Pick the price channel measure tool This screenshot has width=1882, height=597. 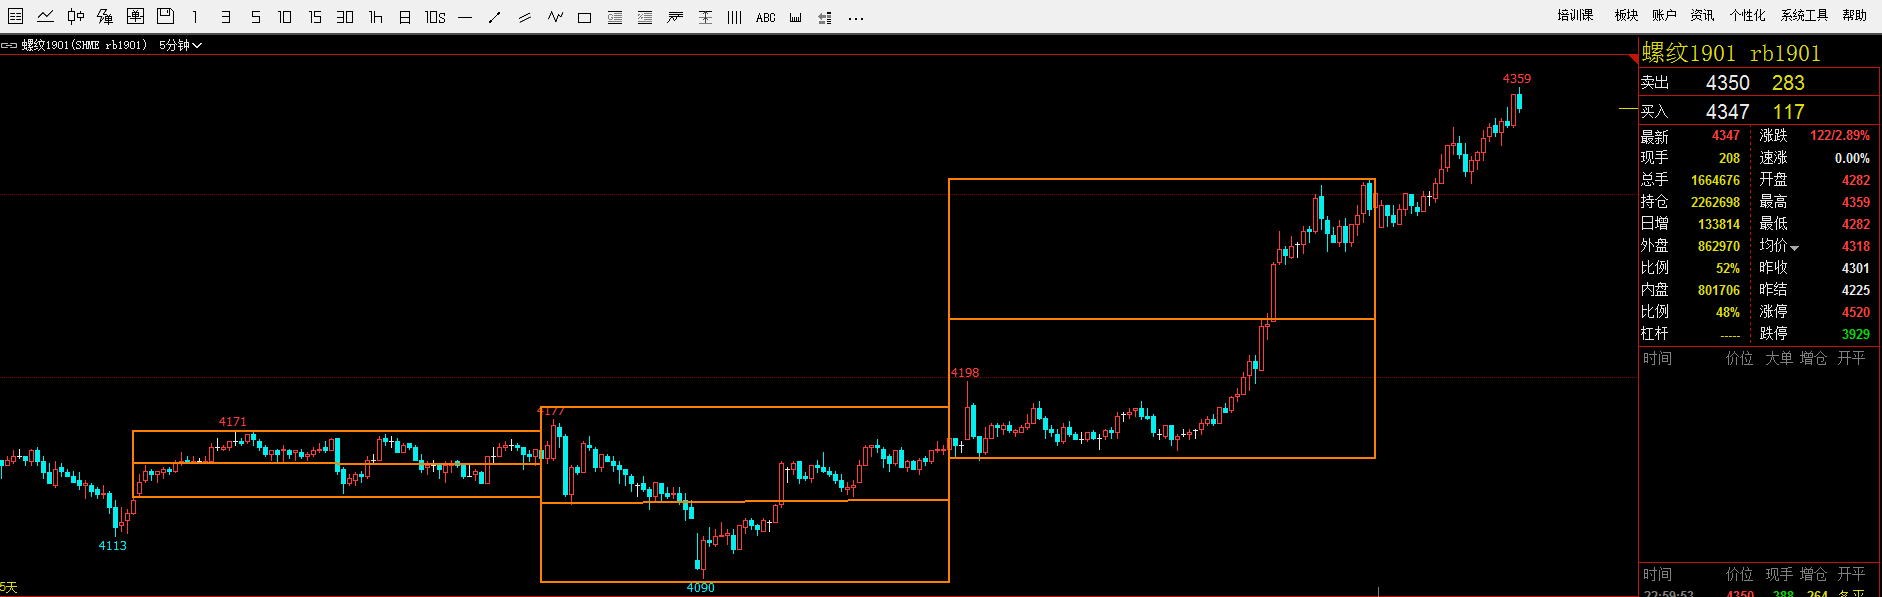[x=705, y=17]
